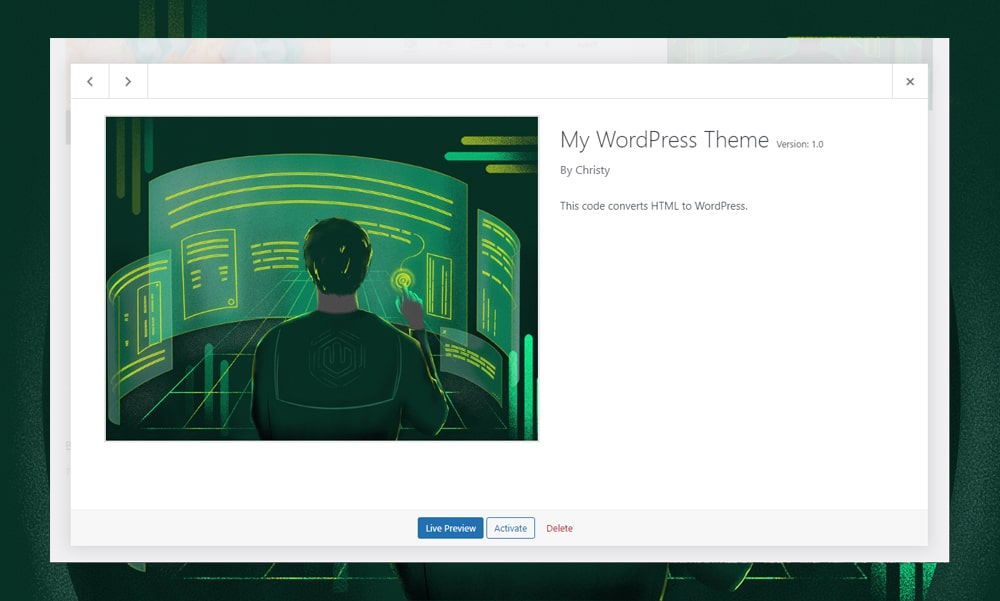
Task: Click the red Delete text link
Action: [x=559, y=528]
